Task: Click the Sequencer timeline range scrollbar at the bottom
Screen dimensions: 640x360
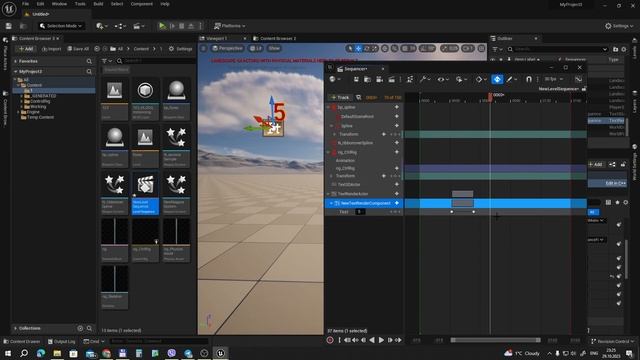Action: [x=495, y=340]
